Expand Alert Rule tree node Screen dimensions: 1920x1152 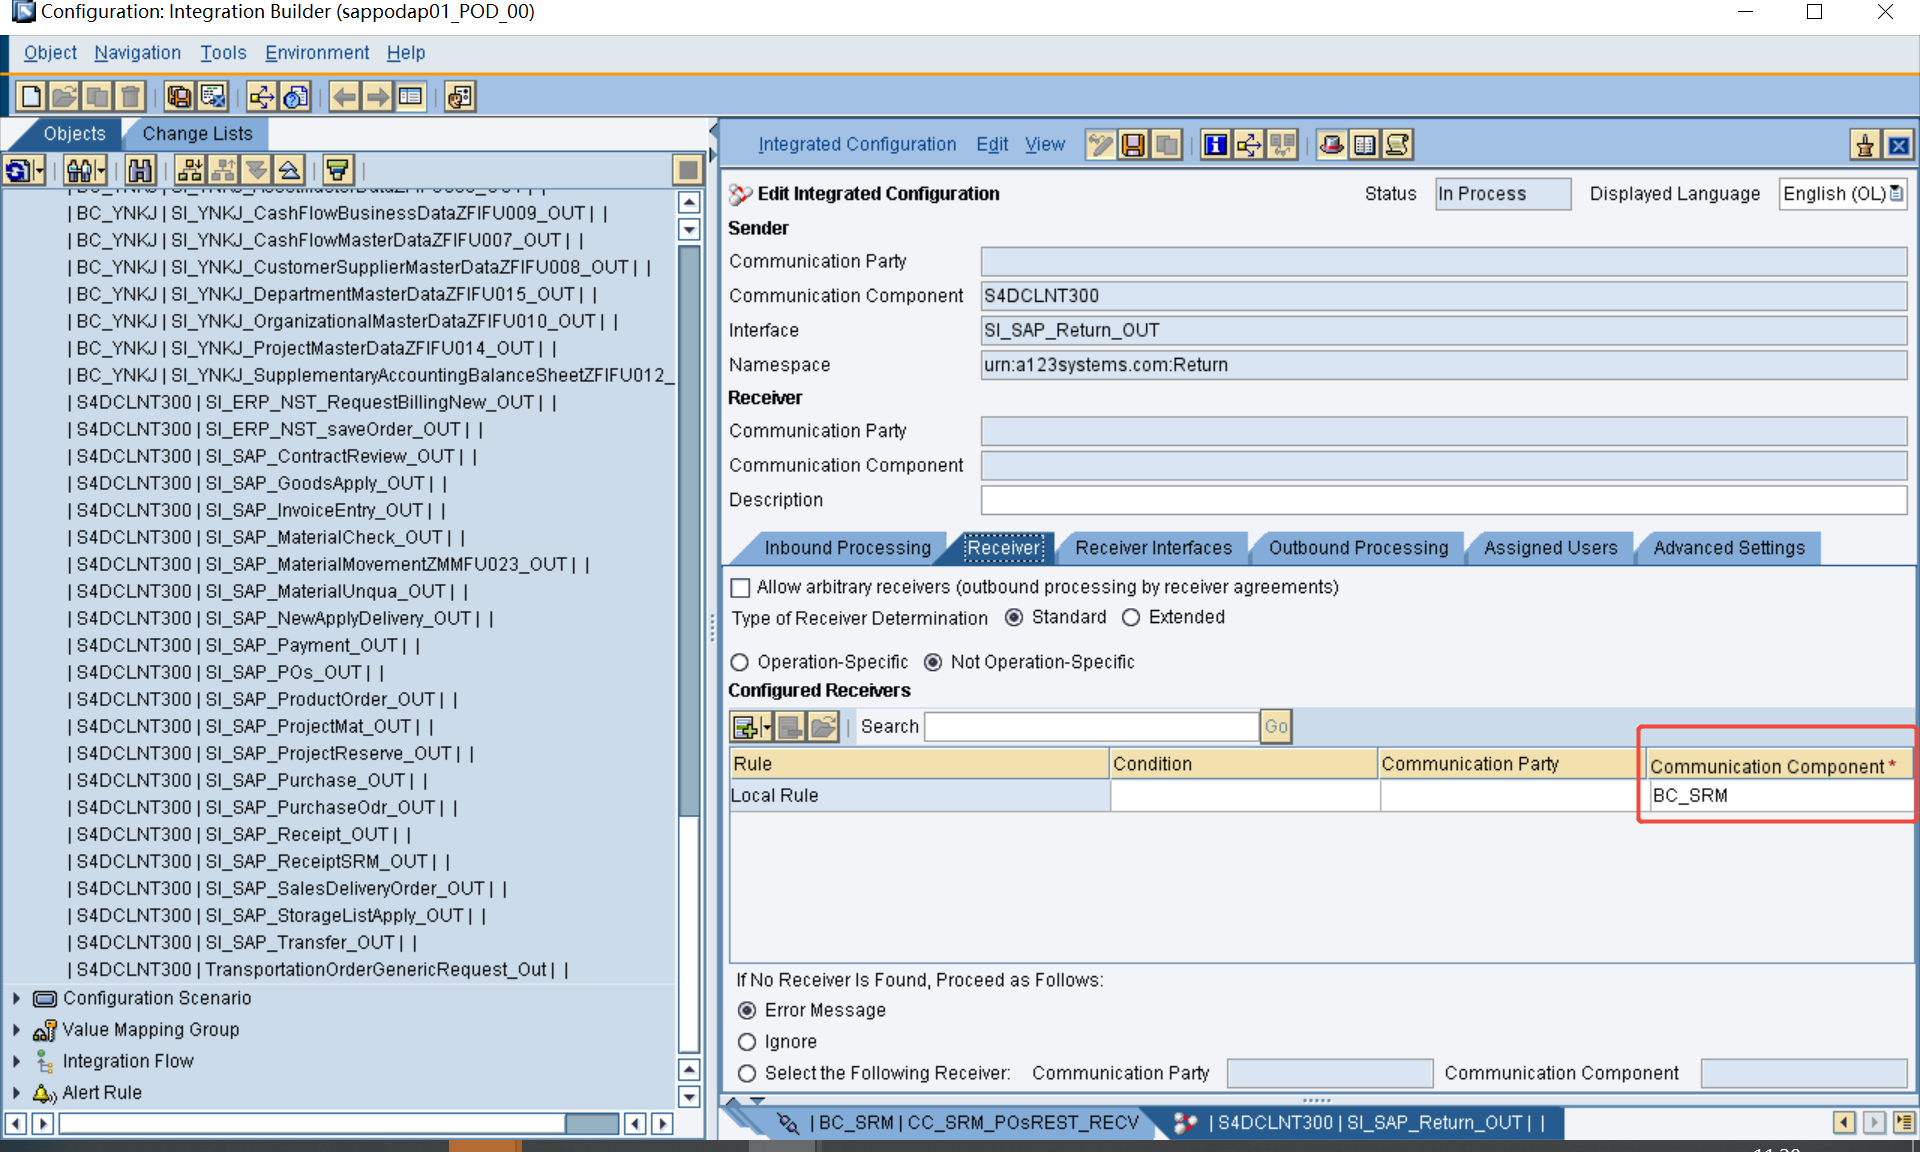pos(16,1093)
